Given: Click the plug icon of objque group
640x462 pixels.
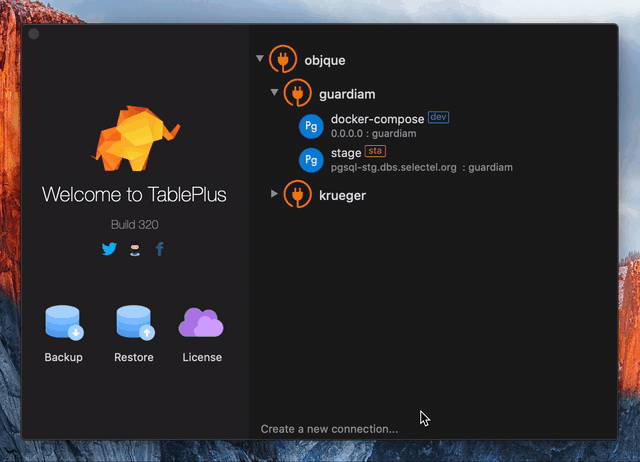Looking at the screenshot, I should tap(283, 59).
